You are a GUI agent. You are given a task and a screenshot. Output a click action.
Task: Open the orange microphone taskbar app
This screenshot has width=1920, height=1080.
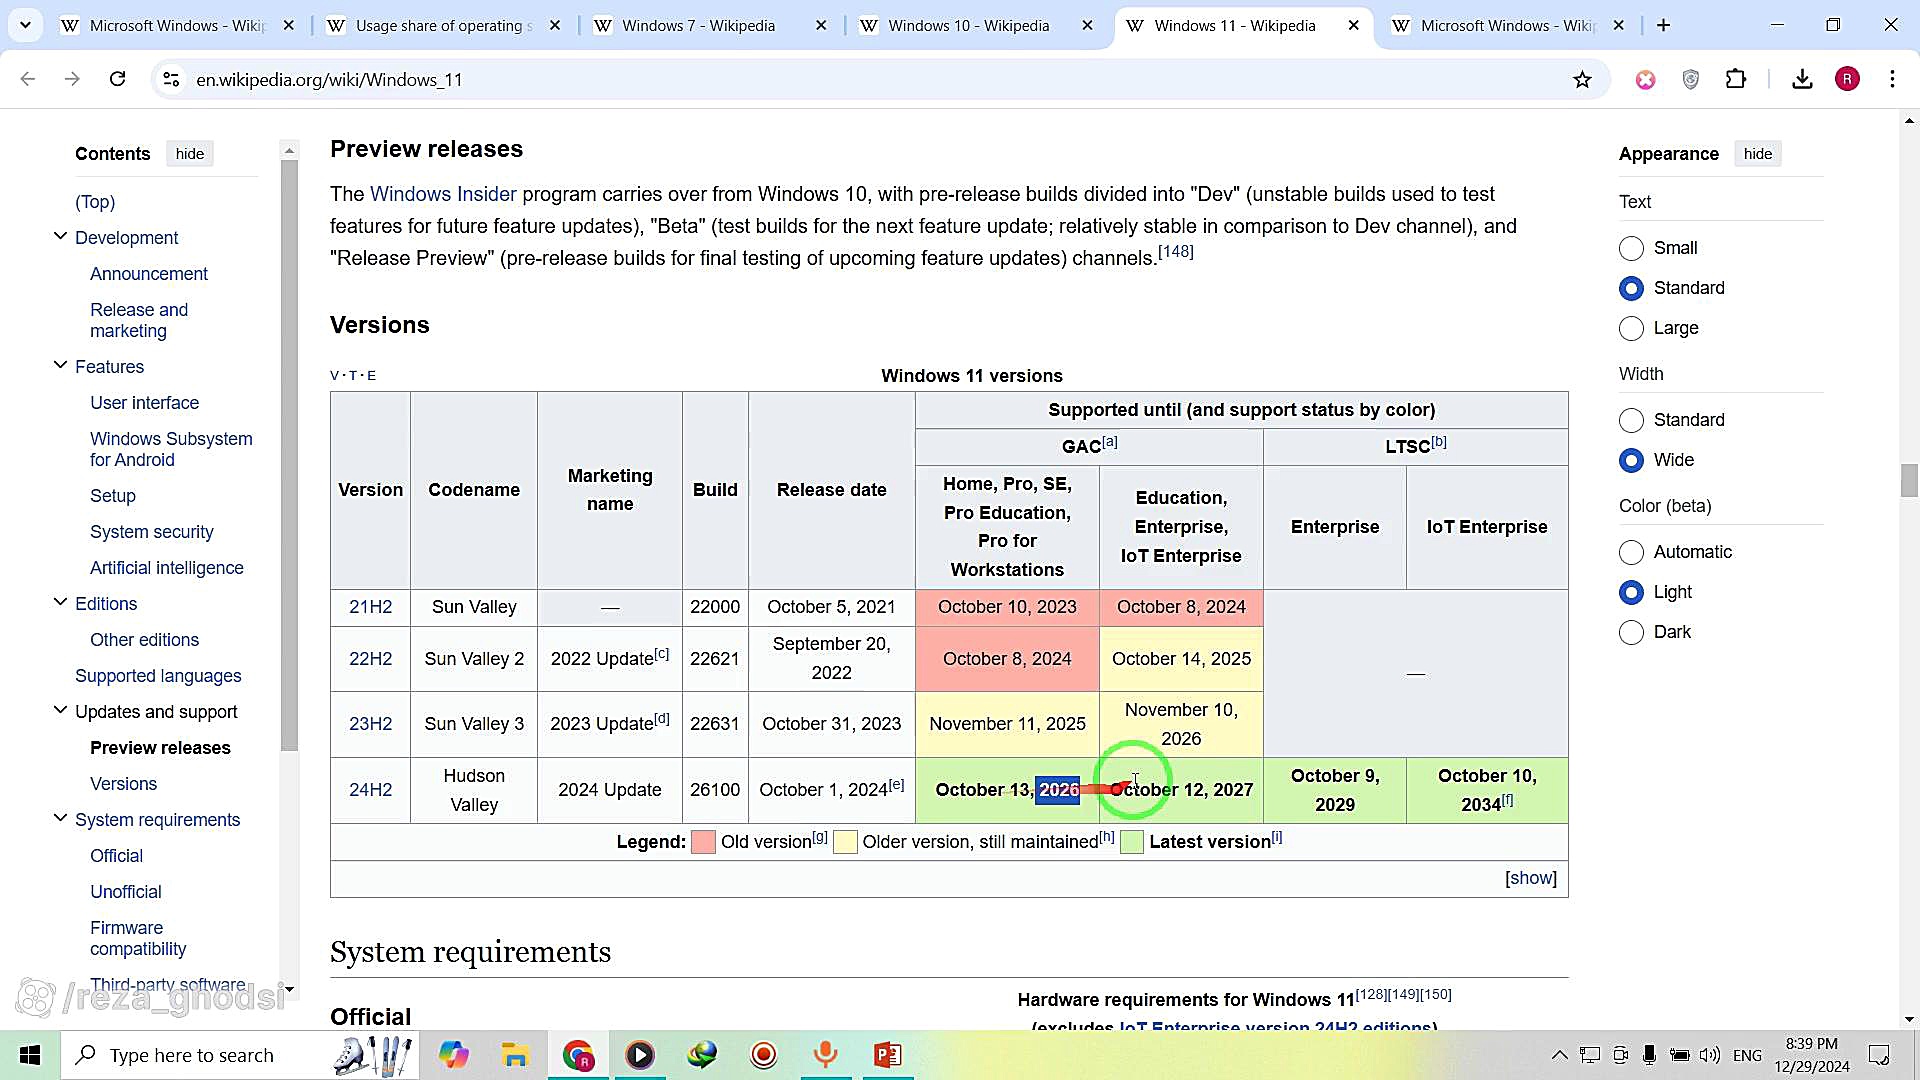(826, 1055)
